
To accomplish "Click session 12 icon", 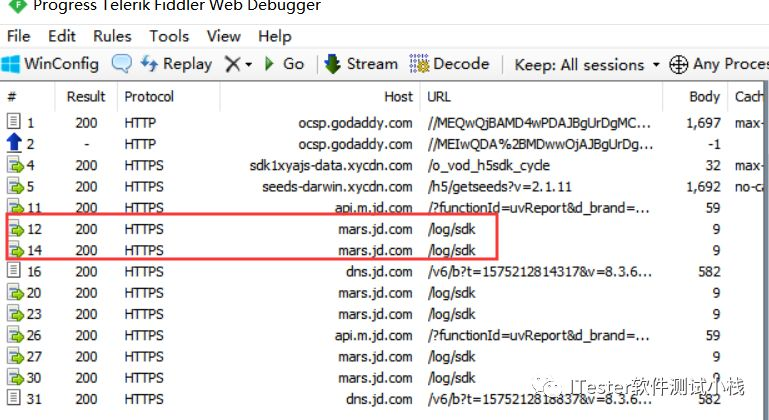I will pos(15,229).
